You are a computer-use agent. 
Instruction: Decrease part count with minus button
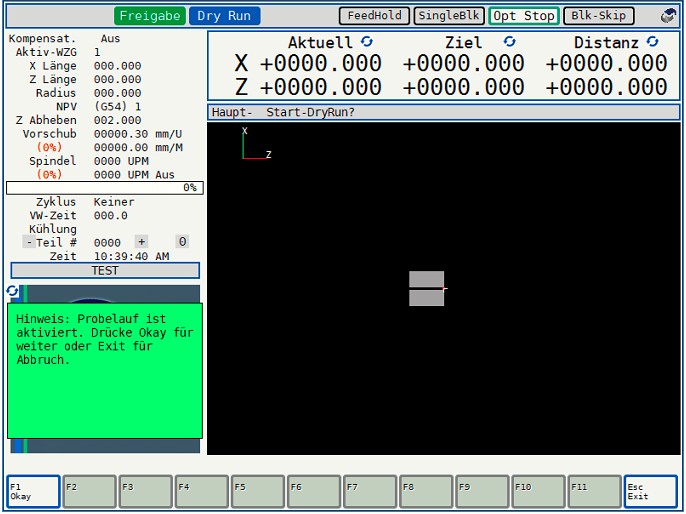(29, 242)
